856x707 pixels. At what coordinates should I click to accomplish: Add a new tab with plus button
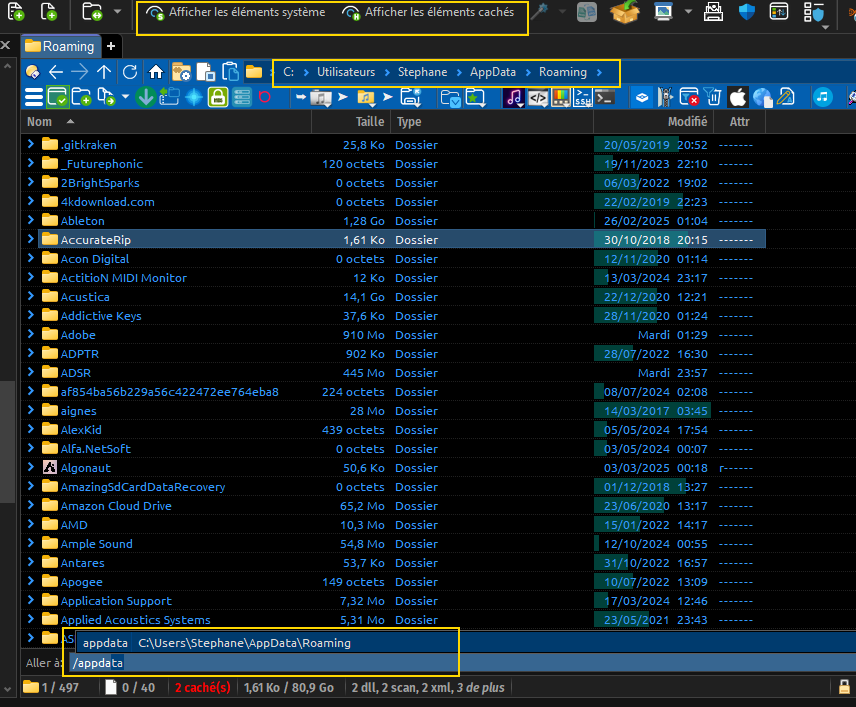[111, 46]
